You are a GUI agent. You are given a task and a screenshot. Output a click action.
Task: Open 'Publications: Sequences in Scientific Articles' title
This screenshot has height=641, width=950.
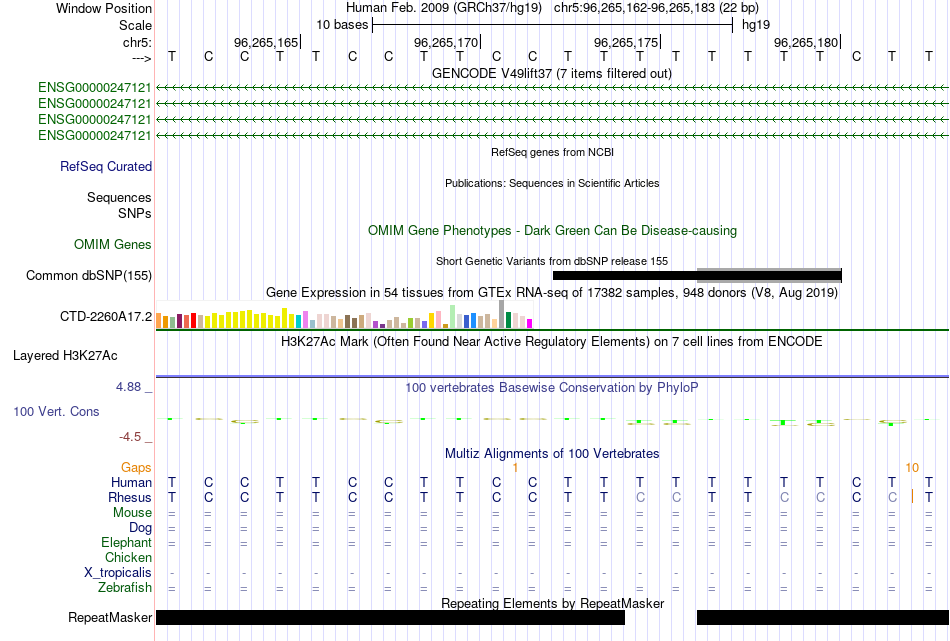552,183
